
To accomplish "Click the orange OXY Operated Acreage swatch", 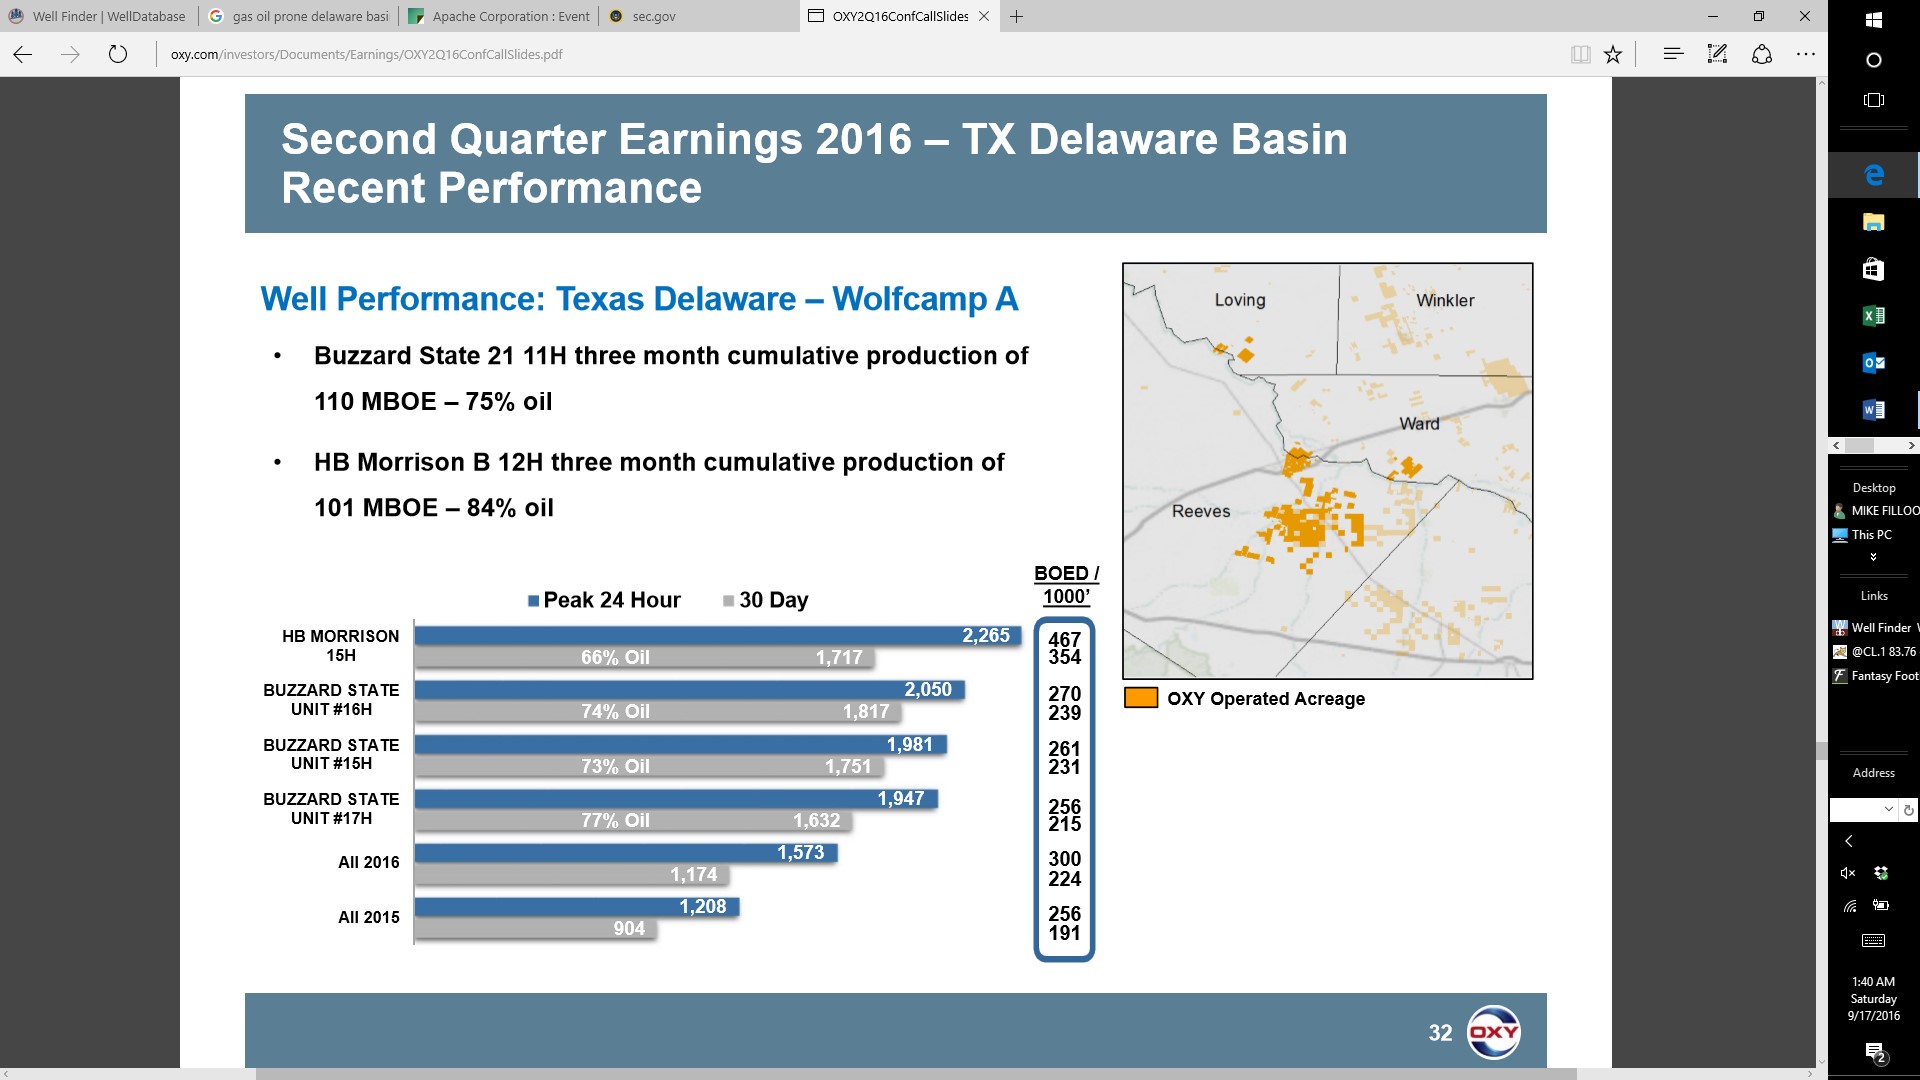I will [1141, 698].
